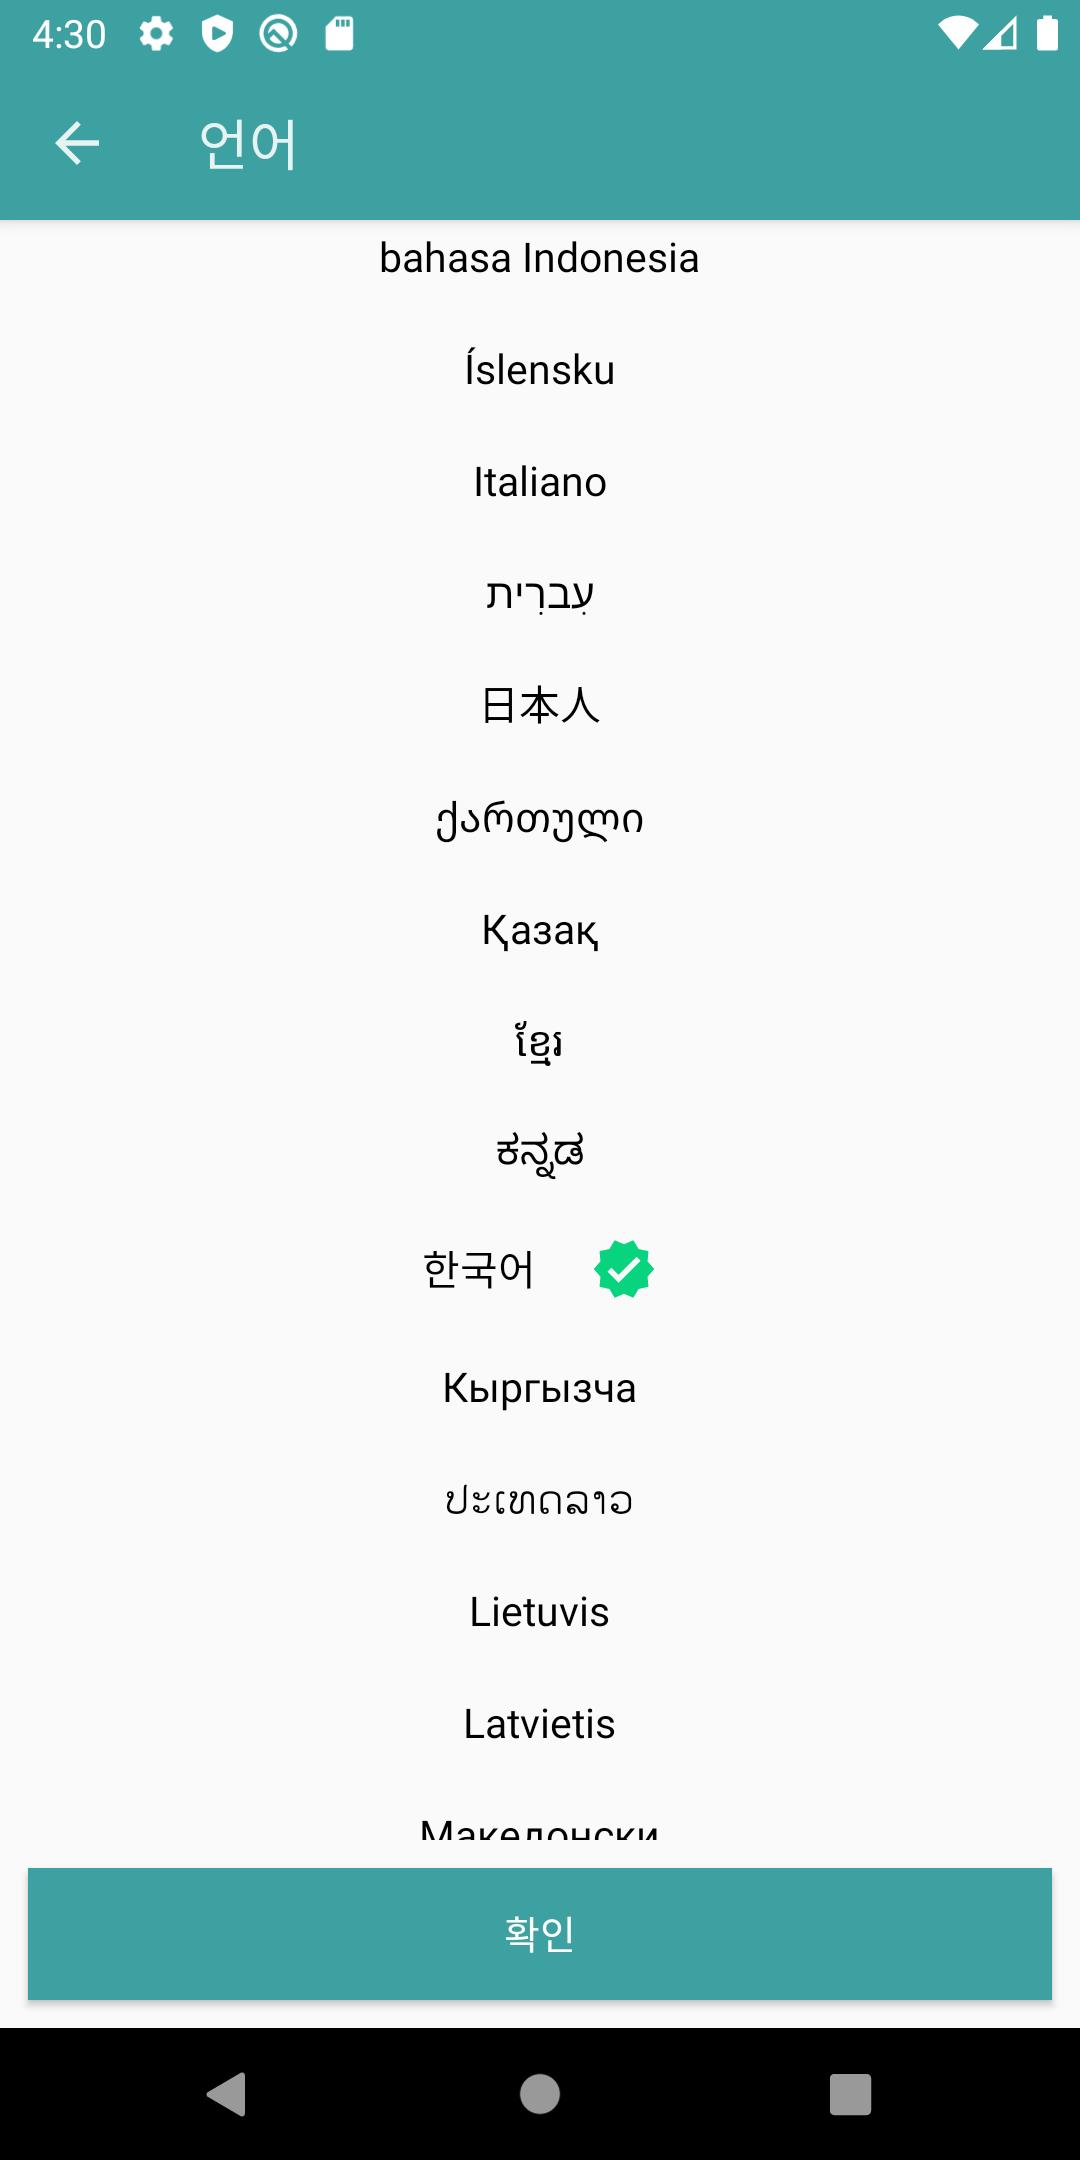
Task: Choose bahasa Indonesia from the list
Action: point(540,258)
